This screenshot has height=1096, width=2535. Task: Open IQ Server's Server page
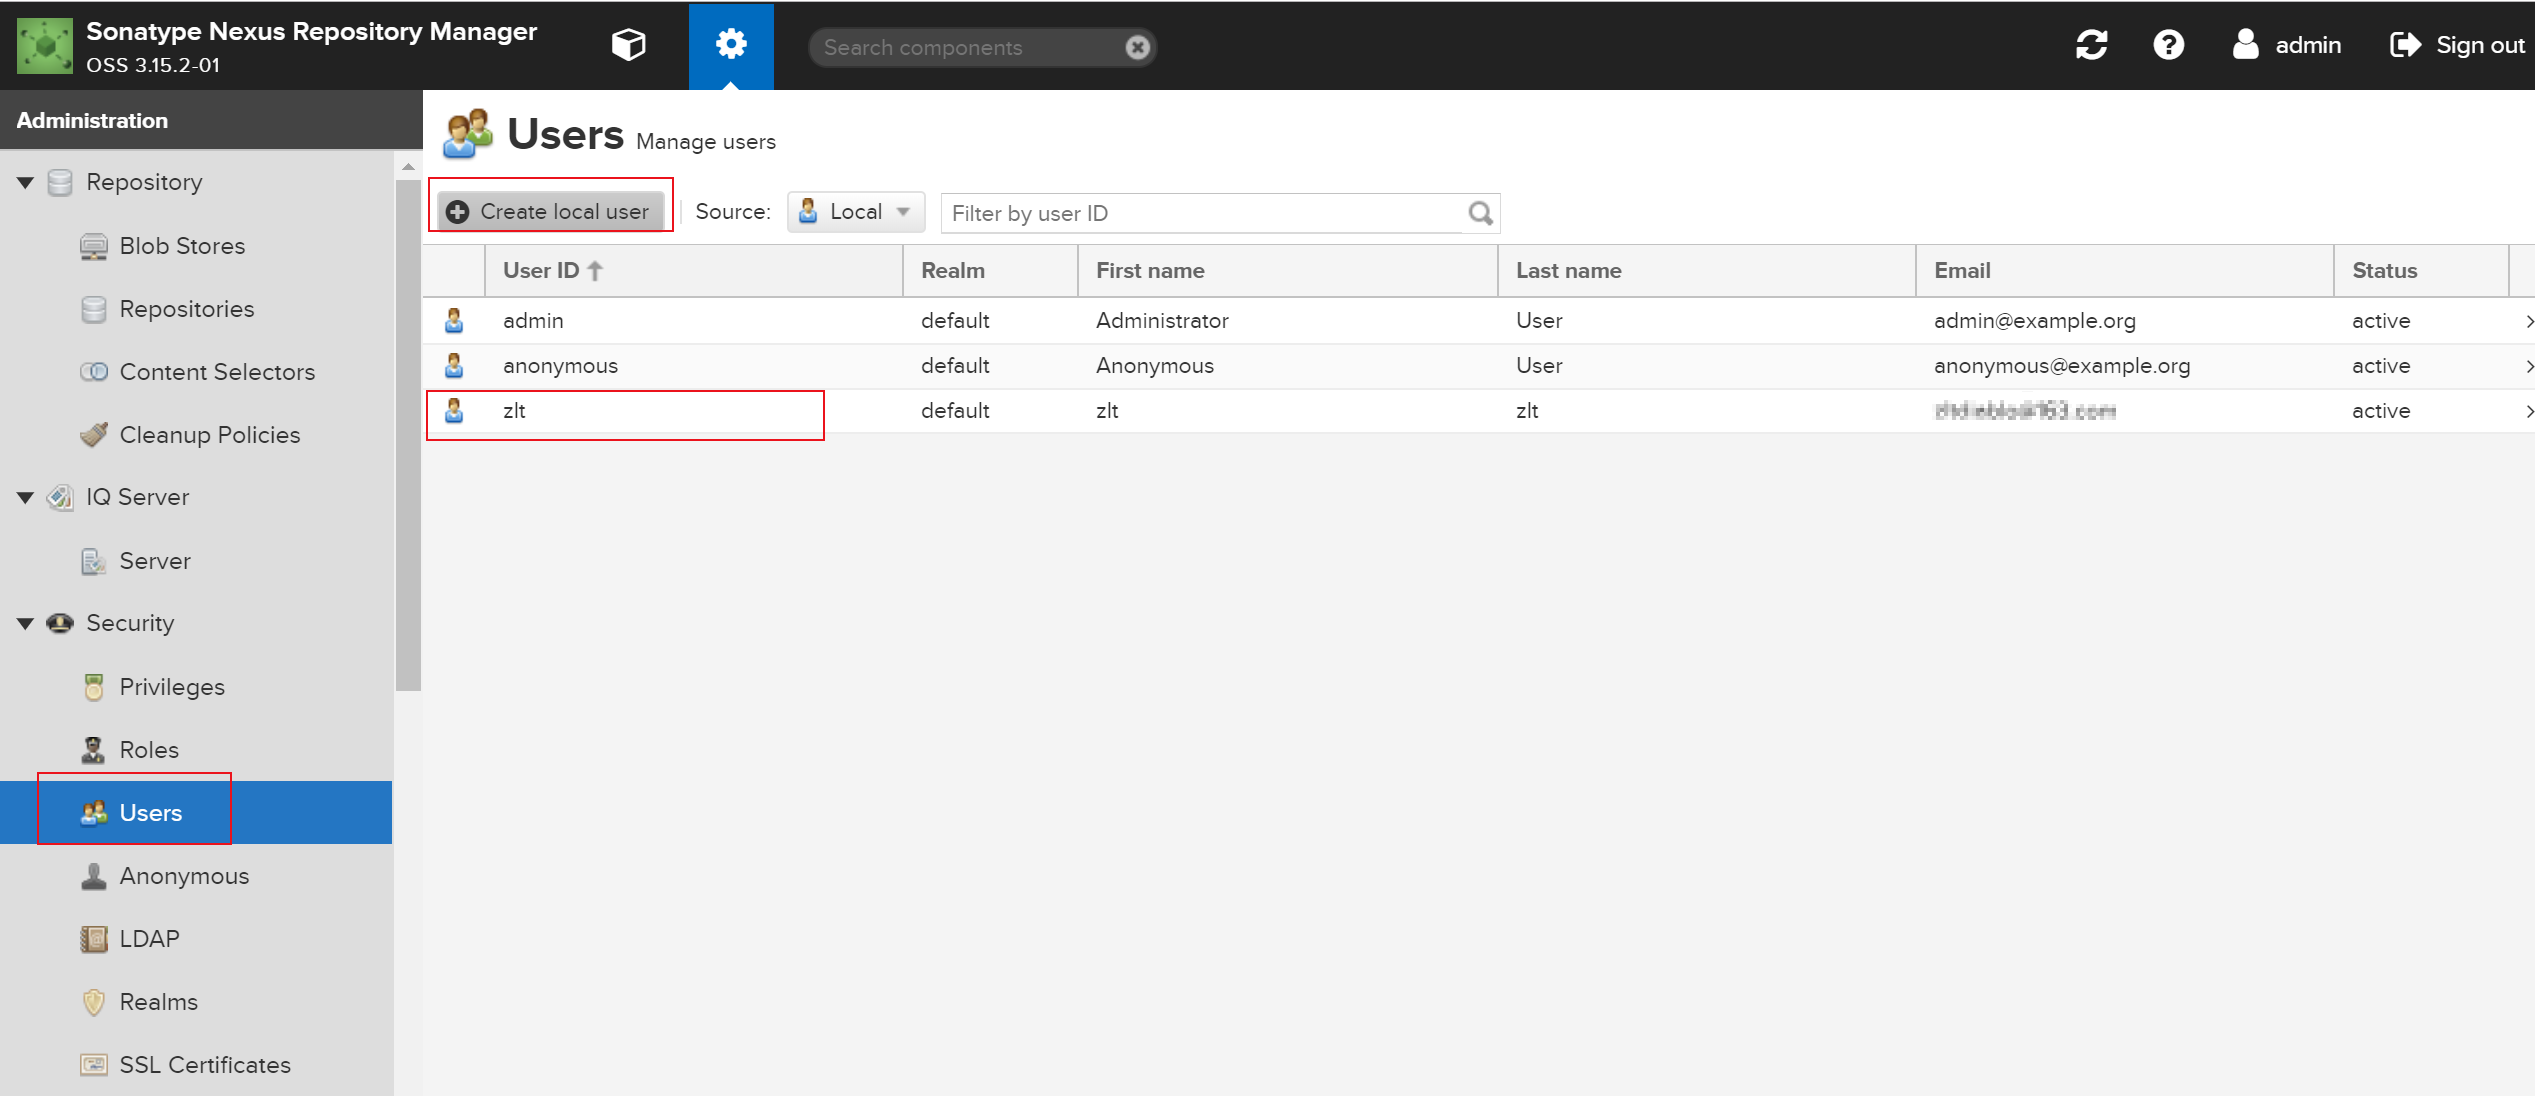155,561
